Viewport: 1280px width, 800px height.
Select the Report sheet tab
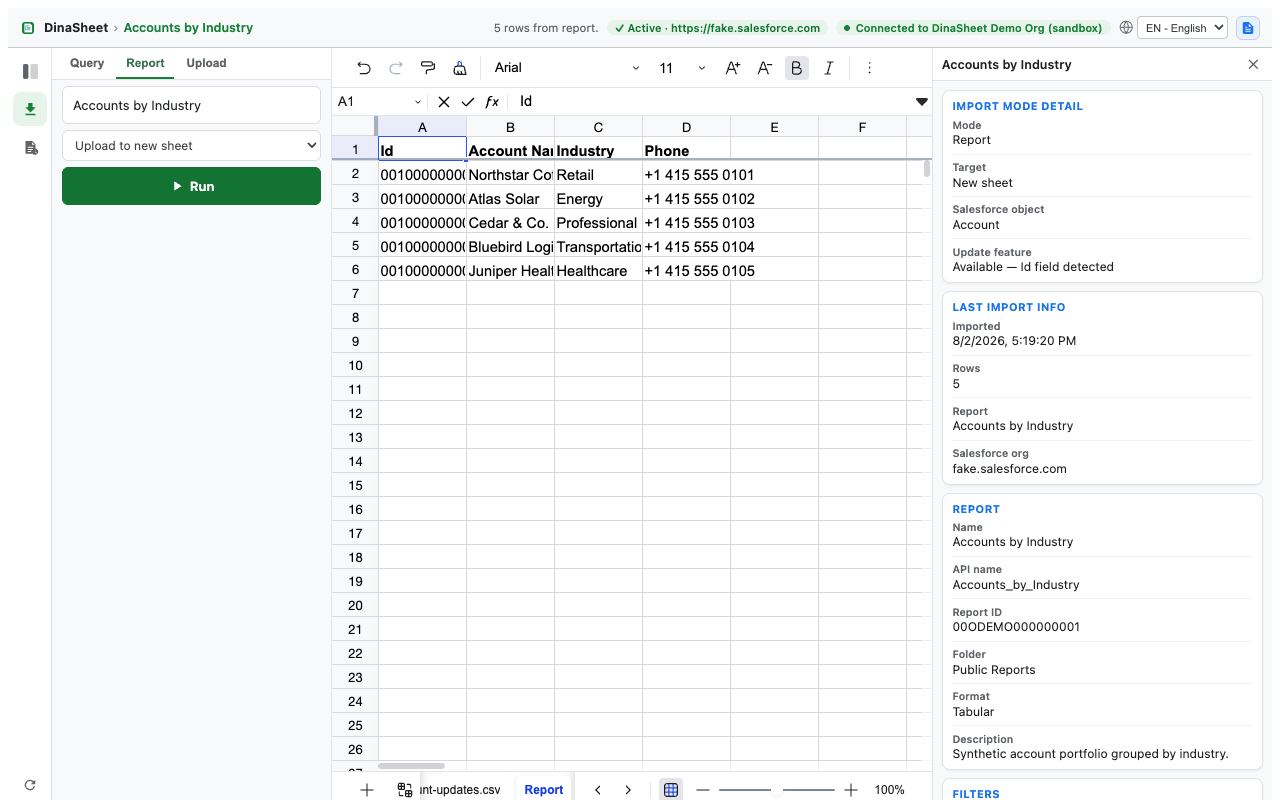click(x=544, y=790)
